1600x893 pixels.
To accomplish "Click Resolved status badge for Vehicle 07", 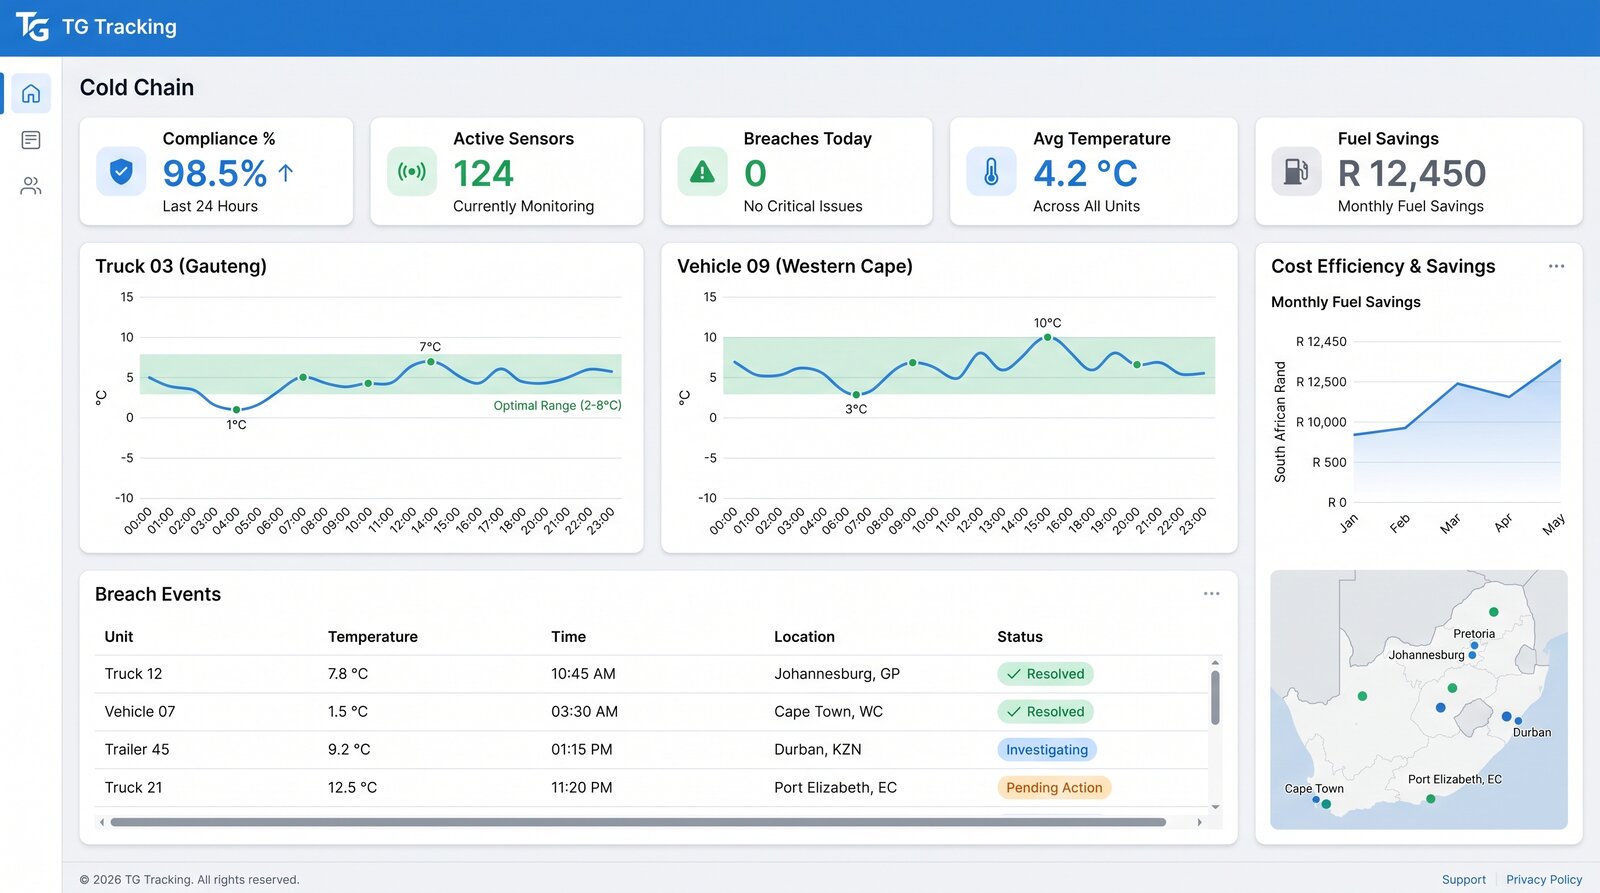I will pyautogui.click(x=1045, y=712).
